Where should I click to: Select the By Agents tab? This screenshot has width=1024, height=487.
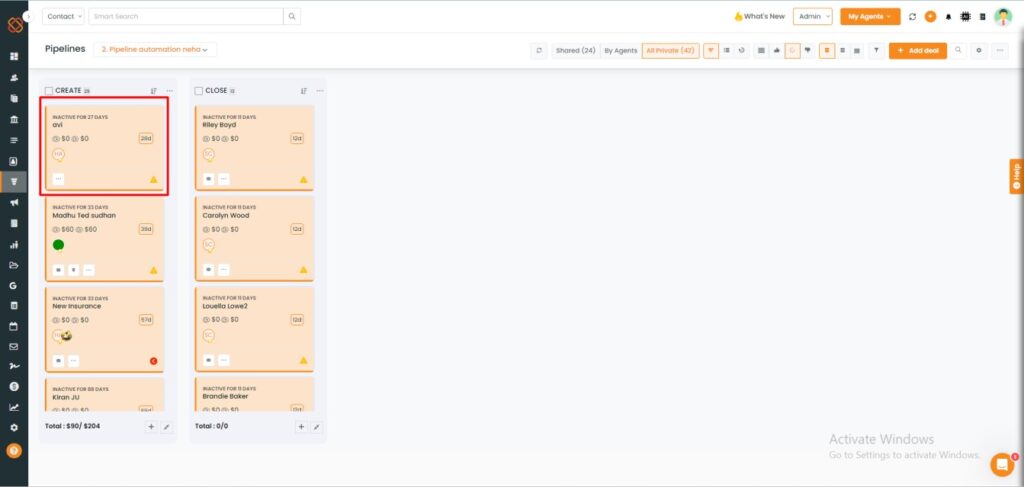tap(620, 50)
